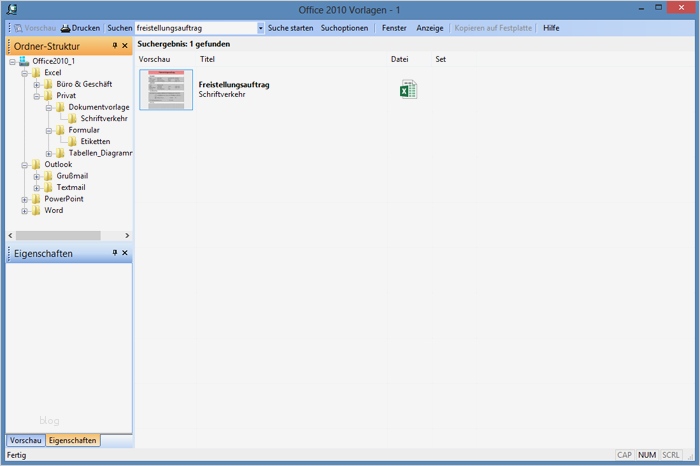The width and height of the screenshot is (700, 466).
Task: Close the Ordner-Struktur panel
Action: (125, 46)
